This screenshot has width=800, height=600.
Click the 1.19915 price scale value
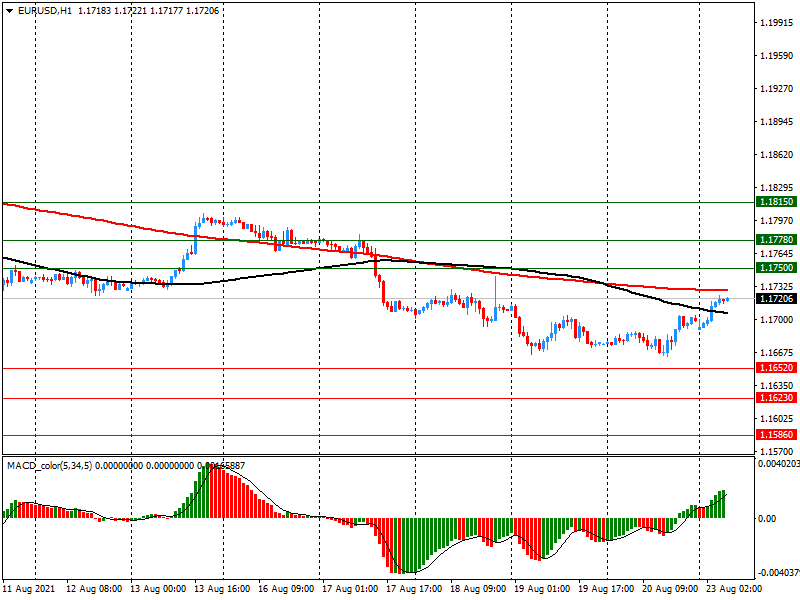tap(777, 22)
